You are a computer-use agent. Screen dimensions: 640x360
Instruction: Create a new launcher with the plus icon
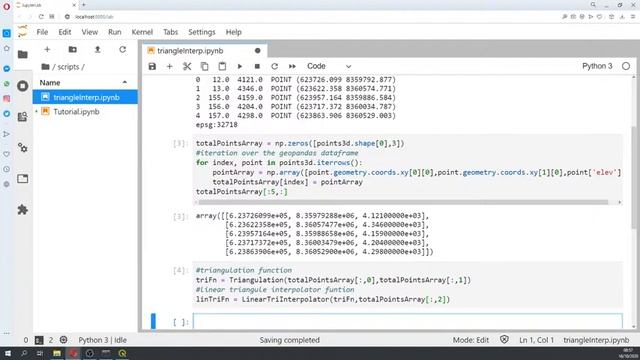click(47, 49)
